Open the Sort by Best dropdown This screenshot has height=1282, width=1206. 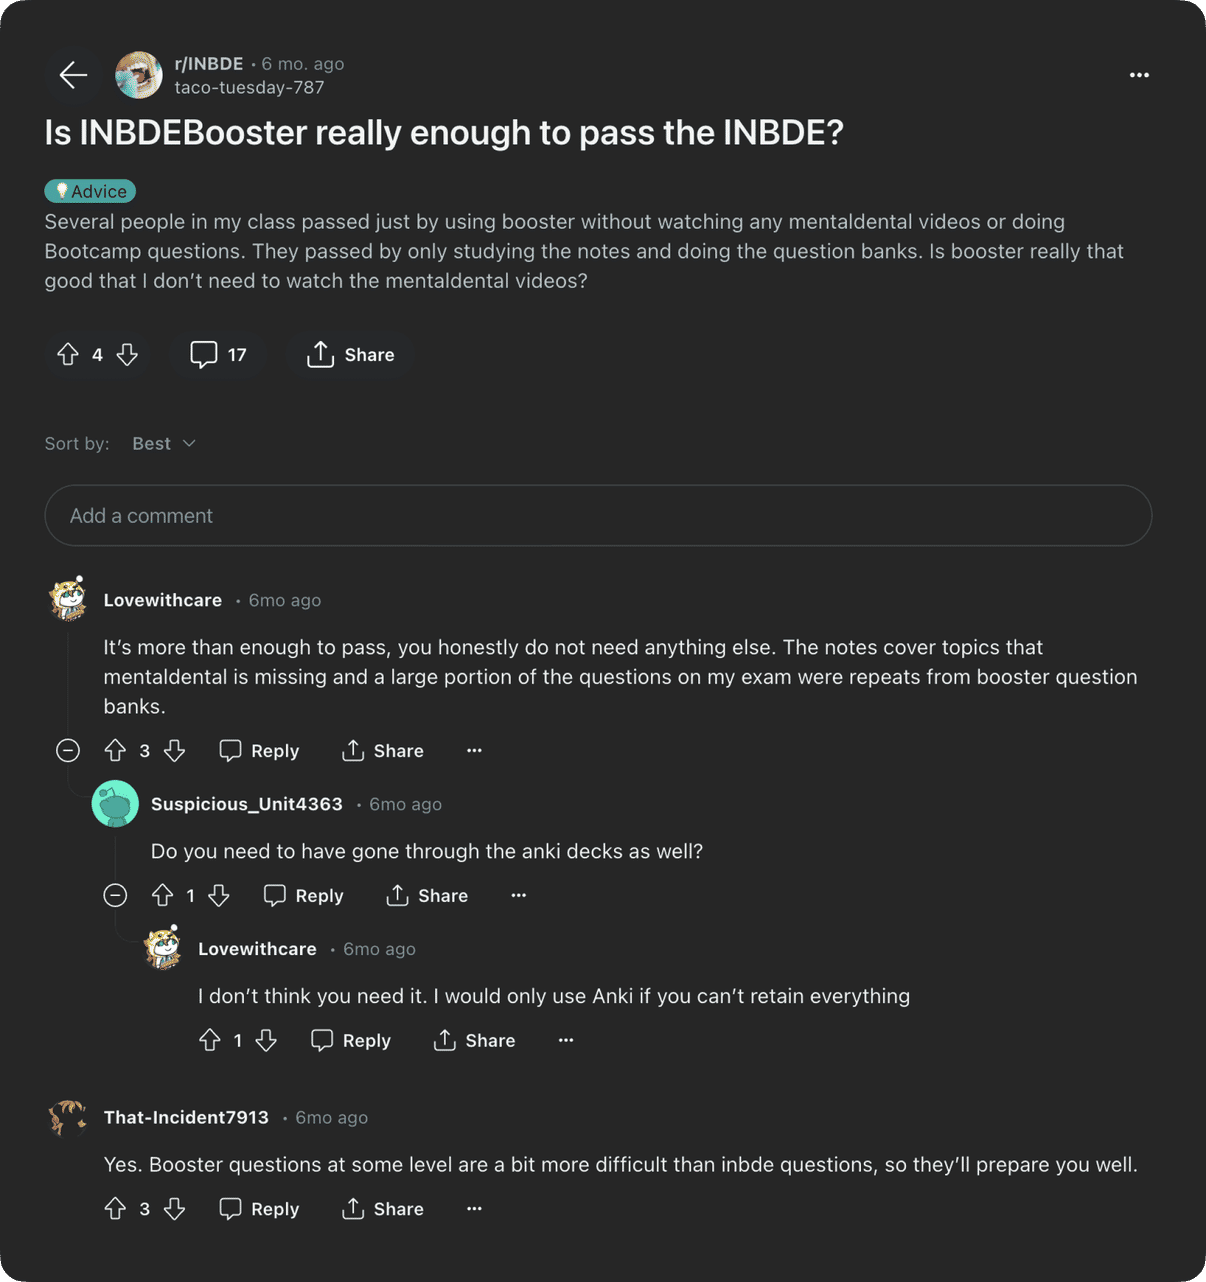click(164, 443)
